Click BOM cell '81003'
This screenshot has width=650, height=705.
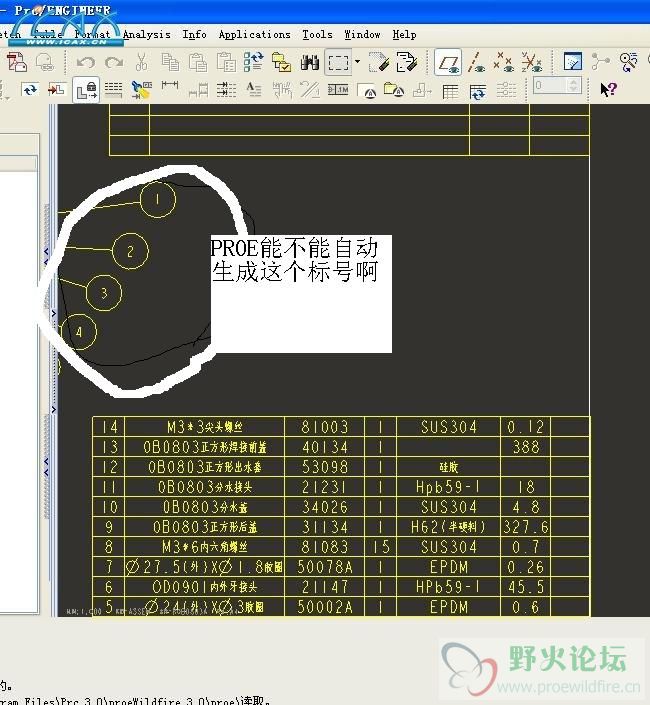click(x=325, y=427)
